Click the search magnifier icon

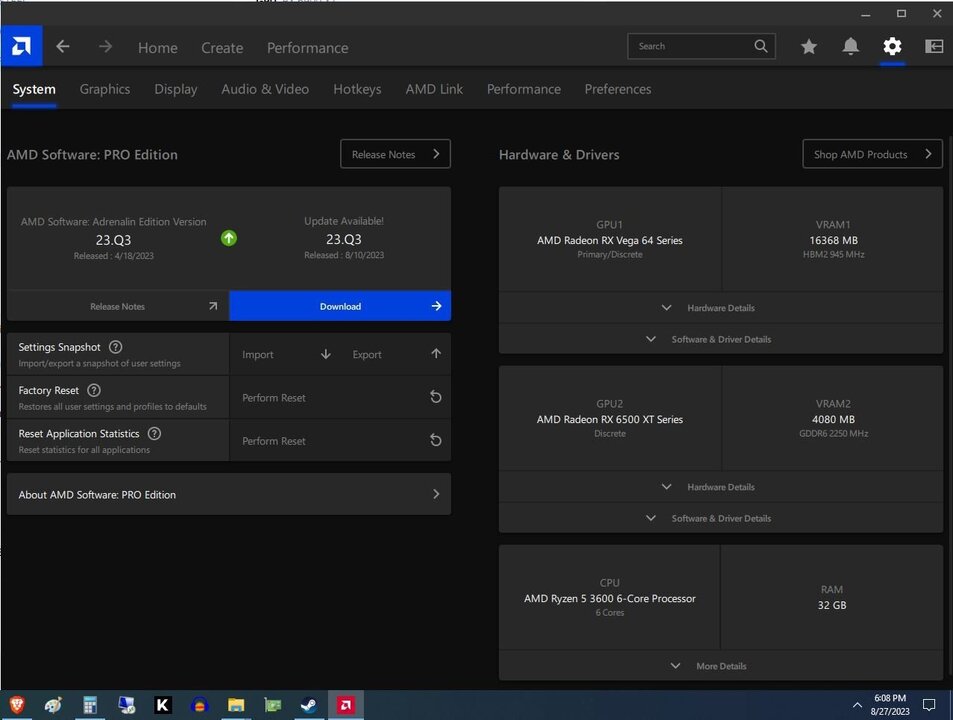[761, 46]
